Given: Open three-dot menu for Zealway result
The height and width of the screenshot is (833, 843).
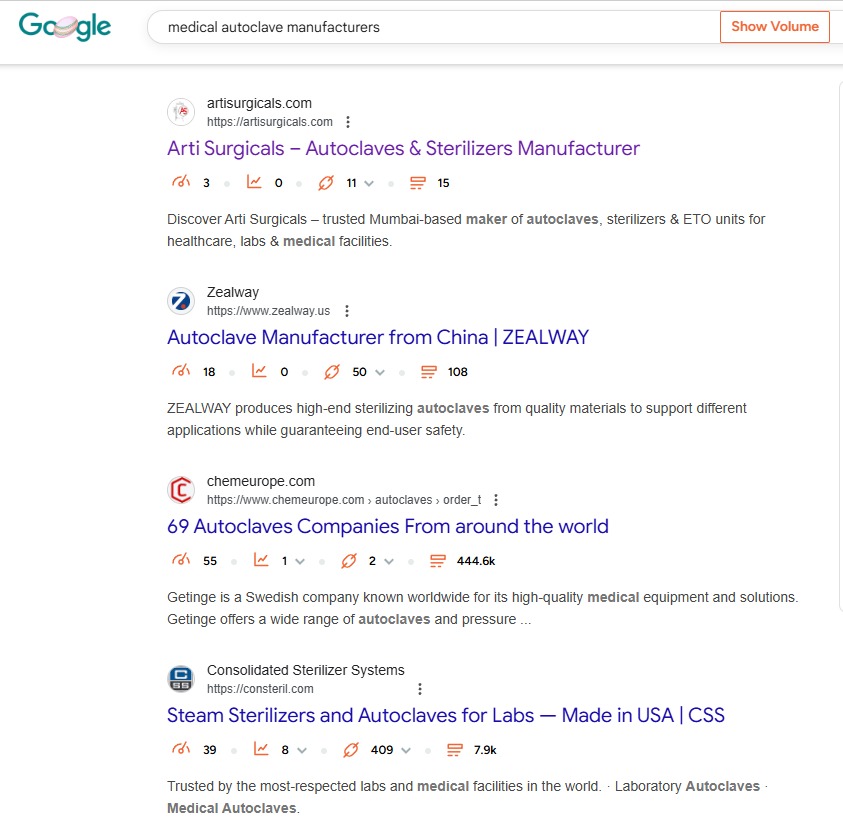Looking at the screenshot, I should [x=347, y=311].
